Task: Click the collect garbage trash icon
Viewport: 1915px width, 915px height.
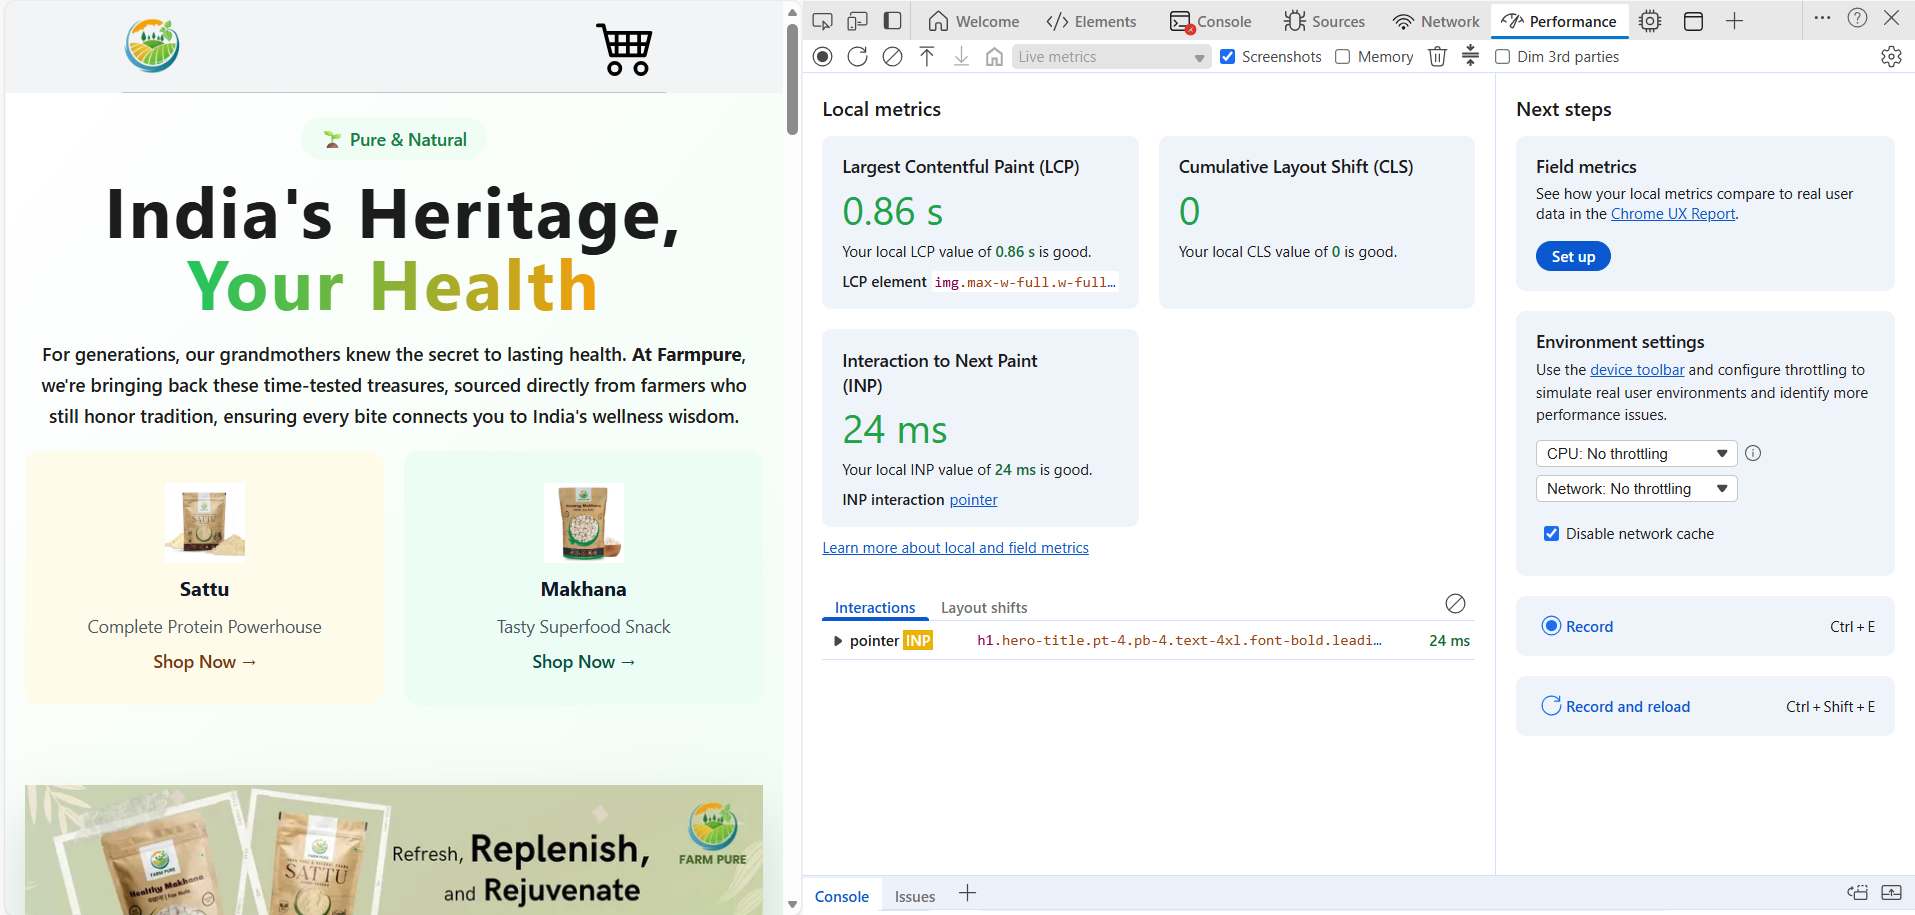Action: point(1437,57)
